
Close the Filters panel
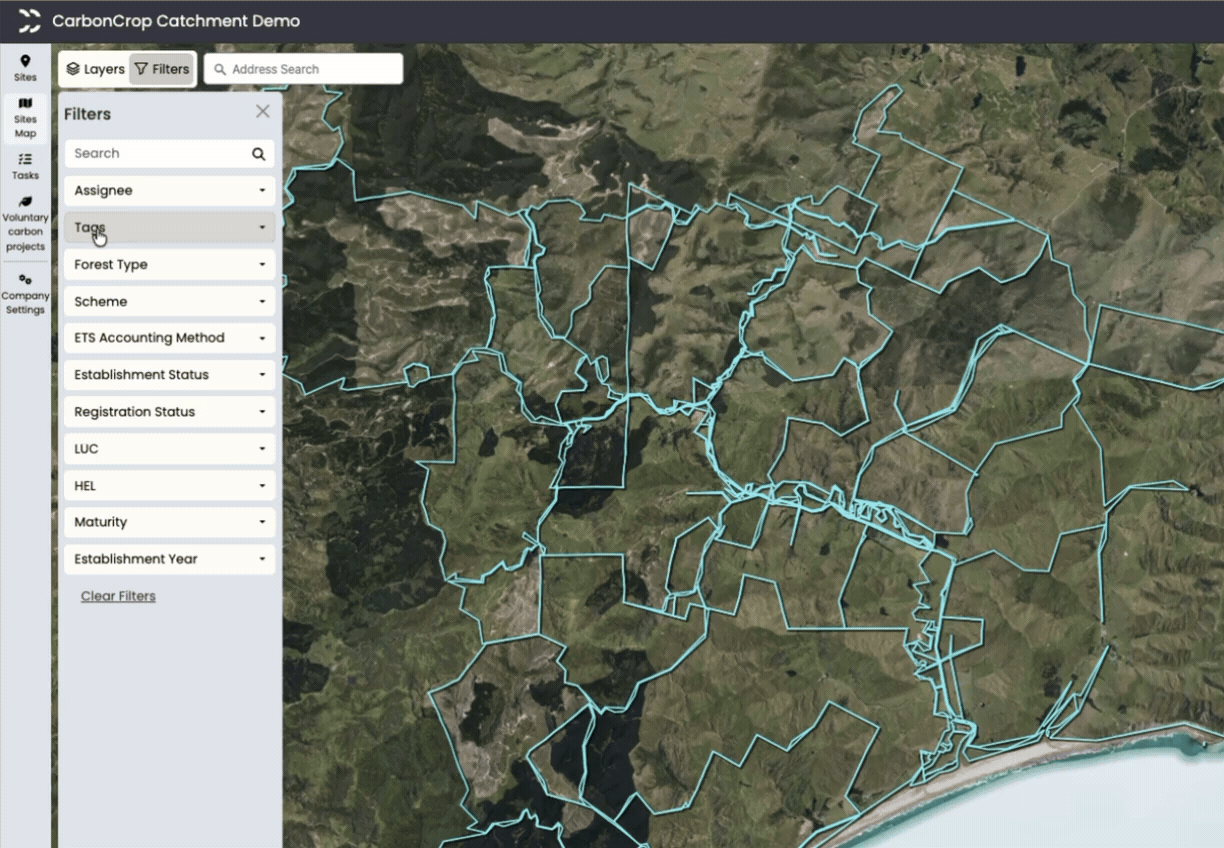point(262,112)
